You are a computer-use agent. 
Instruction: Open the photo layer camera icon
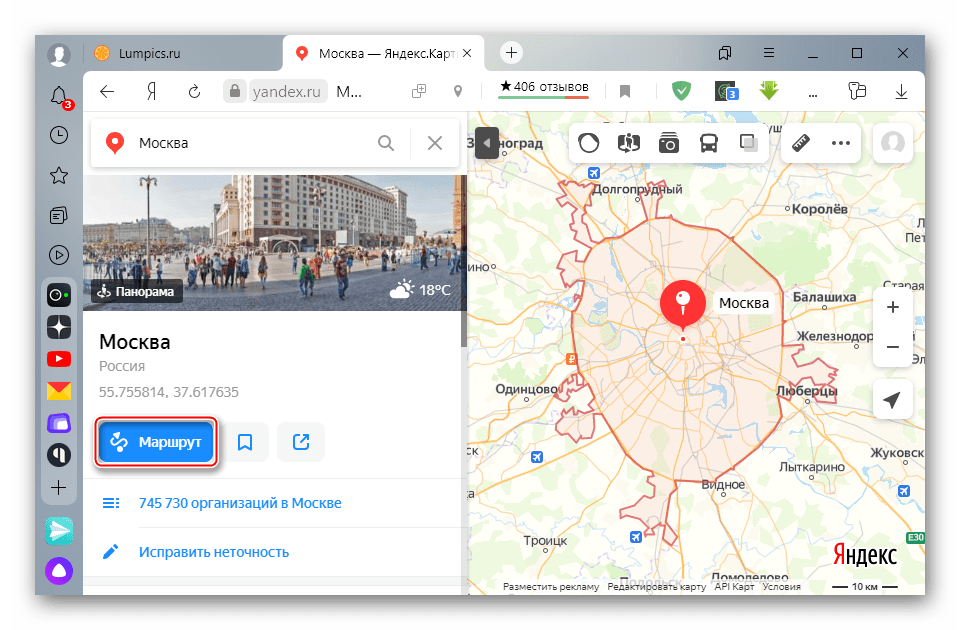[x=669, y=143]
